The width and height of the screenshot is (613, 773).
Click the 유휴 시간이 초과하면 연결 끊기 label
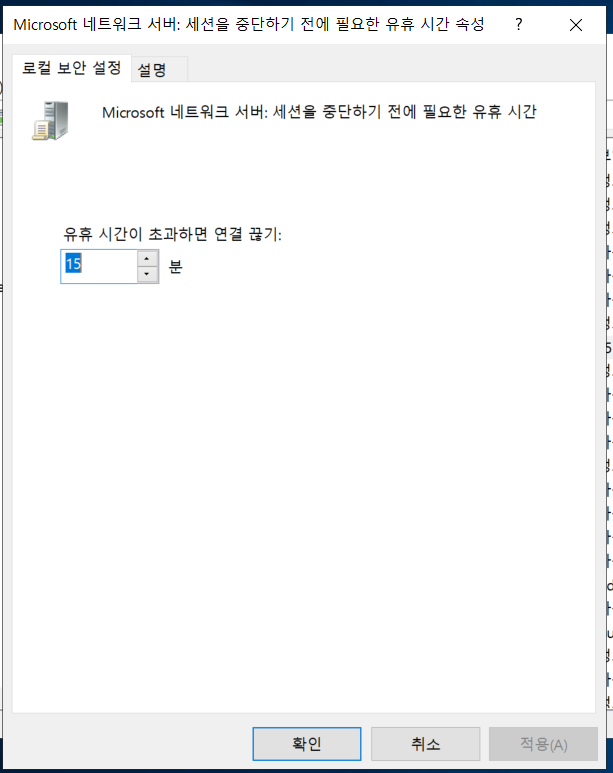coord(172,234)
